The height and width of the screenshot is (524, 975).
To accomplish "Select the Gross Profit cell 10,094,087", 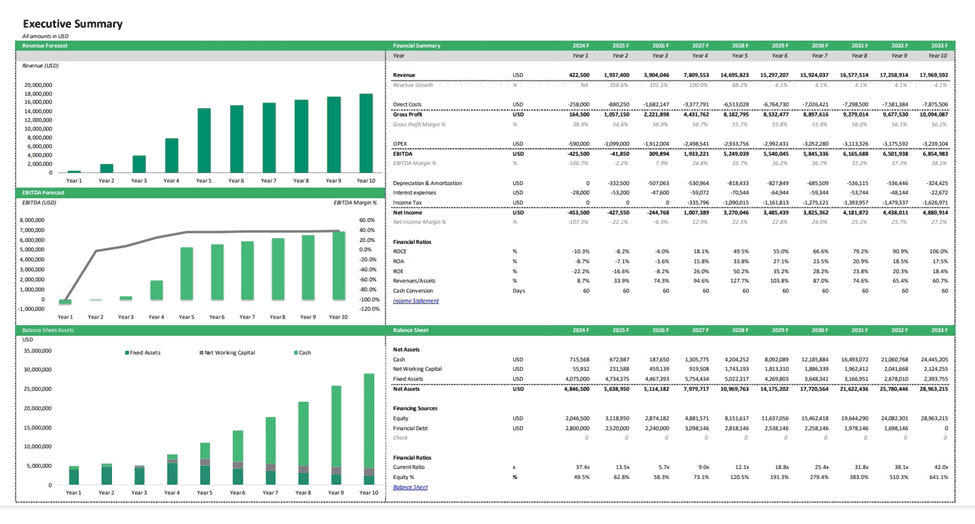I will coord(933,114).
